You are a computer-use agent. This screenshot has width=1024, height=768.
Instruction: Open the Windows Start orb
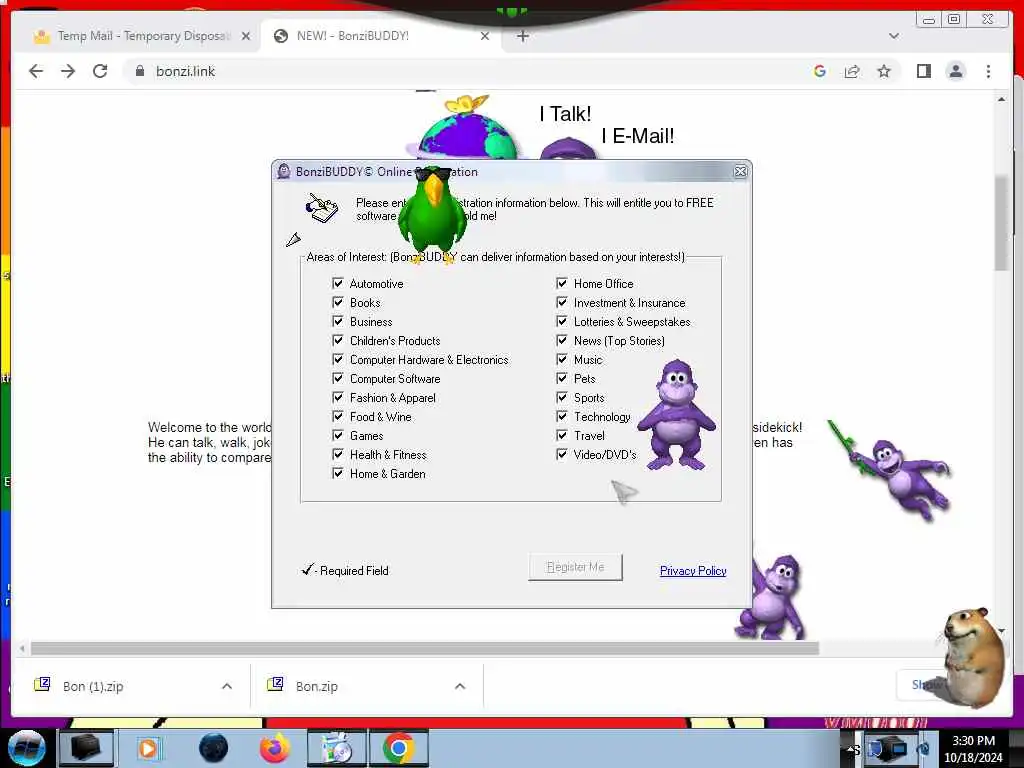tap(26, 748)
